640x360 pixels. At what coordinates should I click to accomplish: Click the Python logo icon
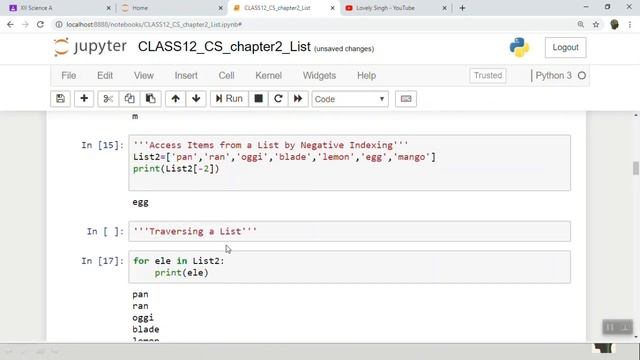tap(519, 47)
